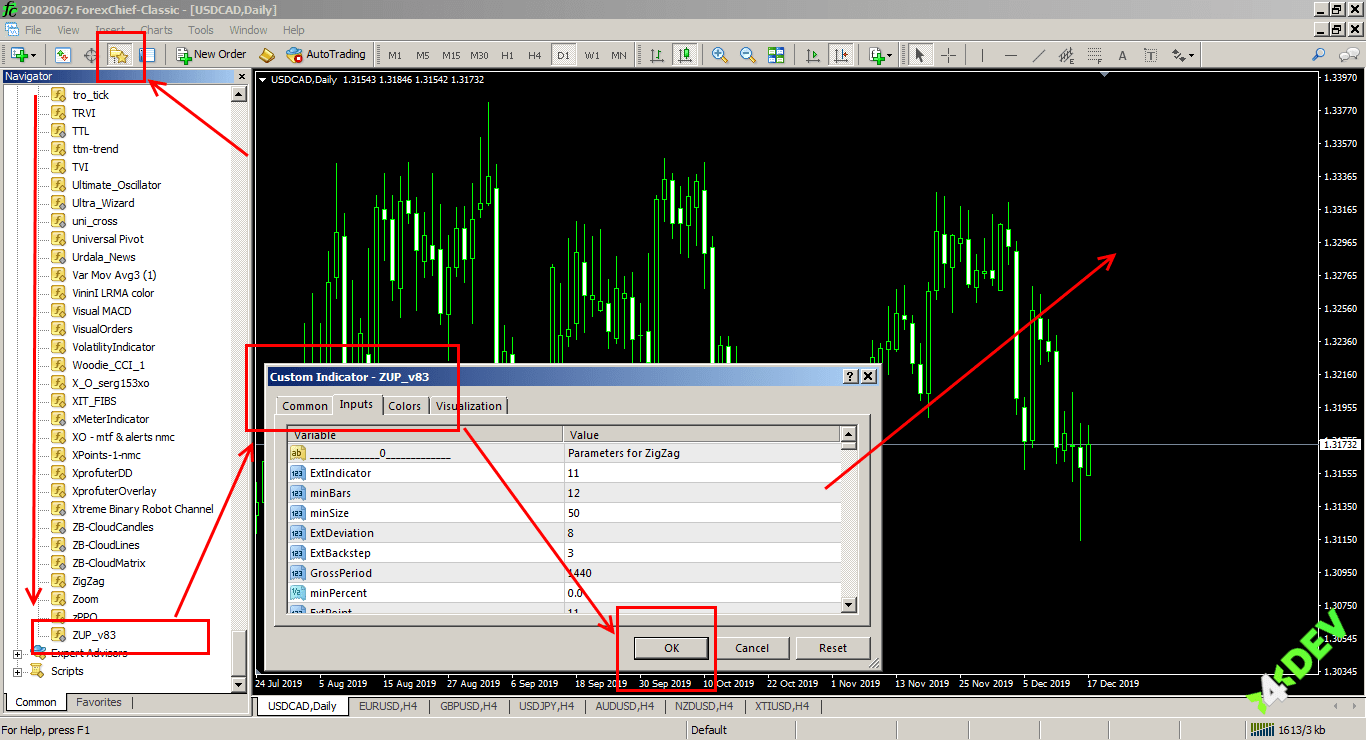
Task: Open MetaEditor from toolbar icon
Action: [x=267, y=55]
